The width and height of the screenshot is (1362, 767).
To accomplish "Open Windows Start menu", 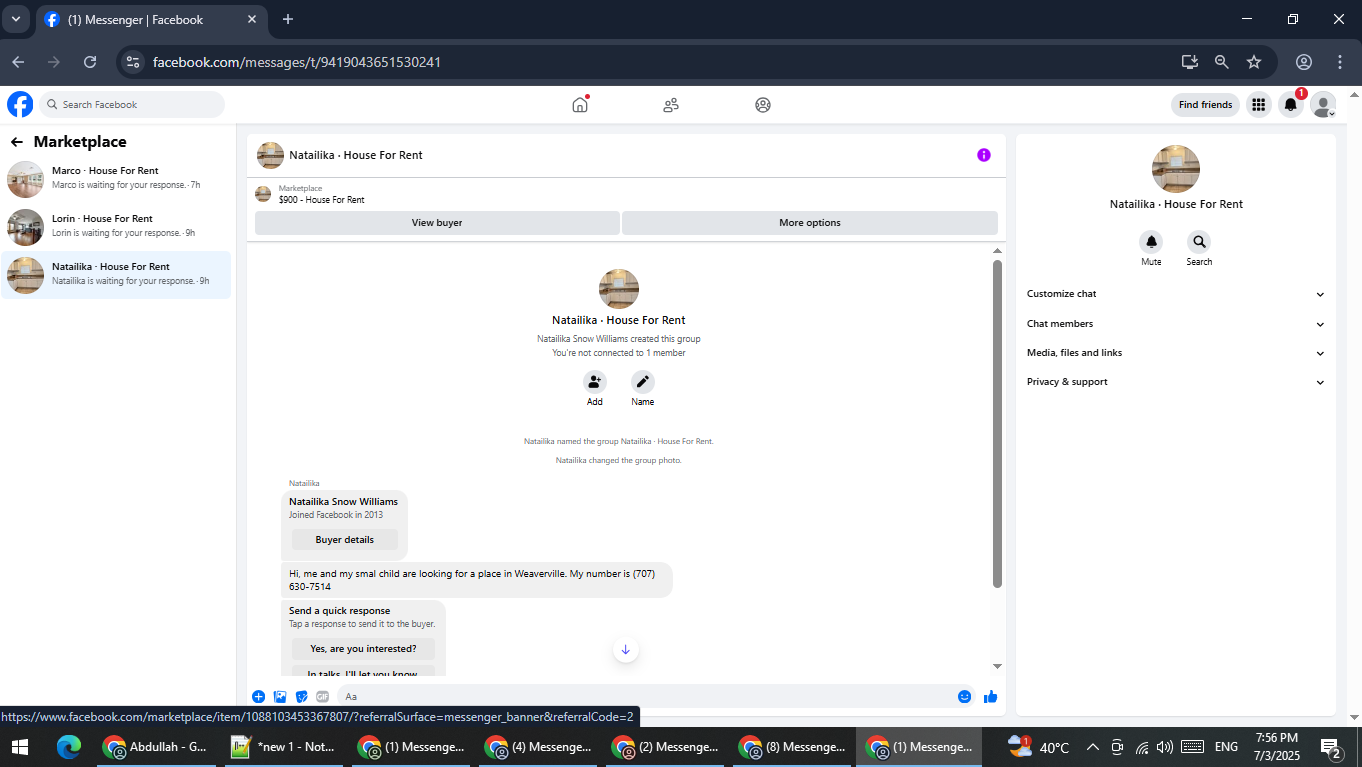I will click(20, 747).
